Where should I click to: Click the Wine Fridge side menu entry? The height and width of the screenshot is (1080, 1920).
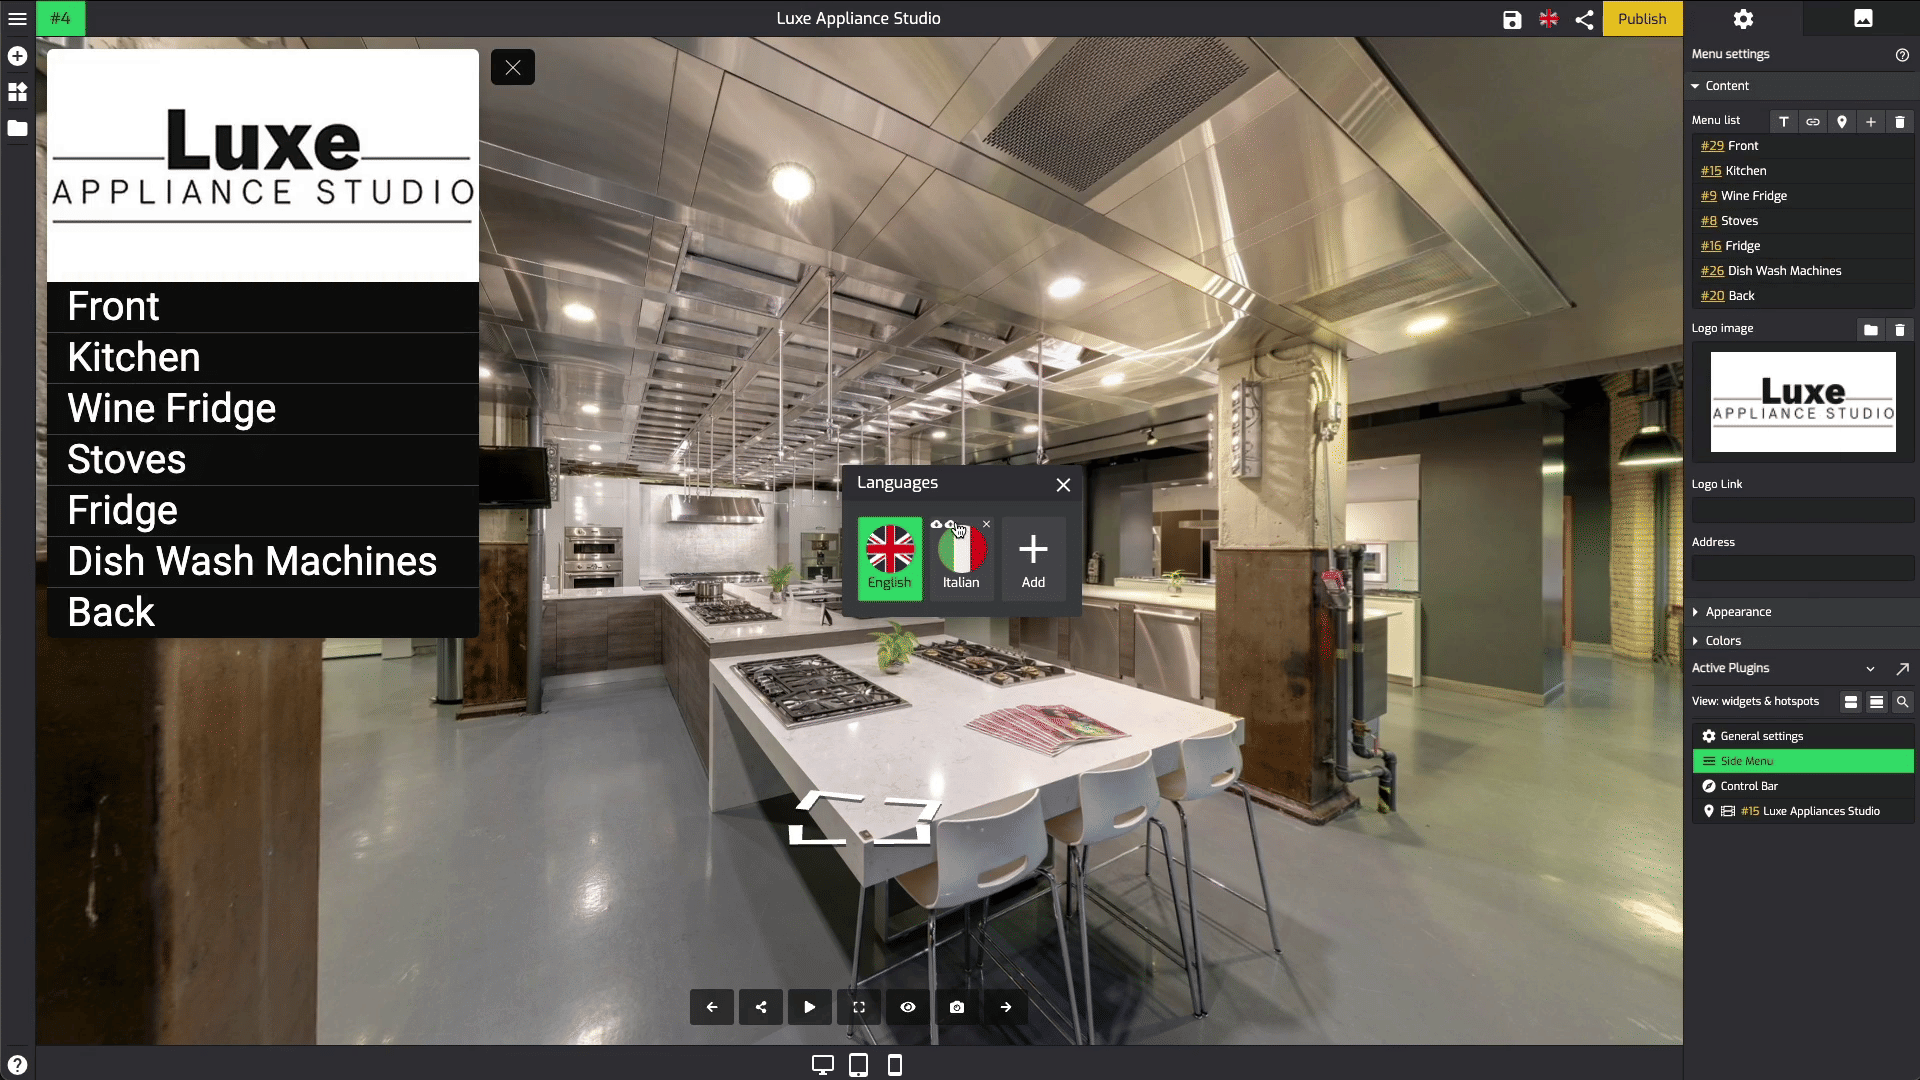pos(171,408)
